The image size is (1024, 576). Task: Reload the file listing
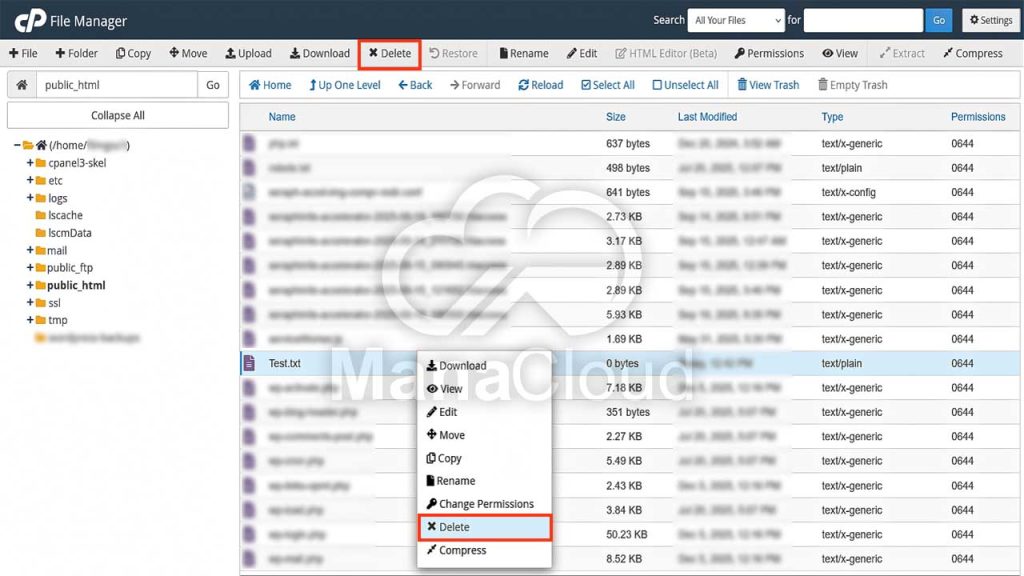[x=540, y=85]
